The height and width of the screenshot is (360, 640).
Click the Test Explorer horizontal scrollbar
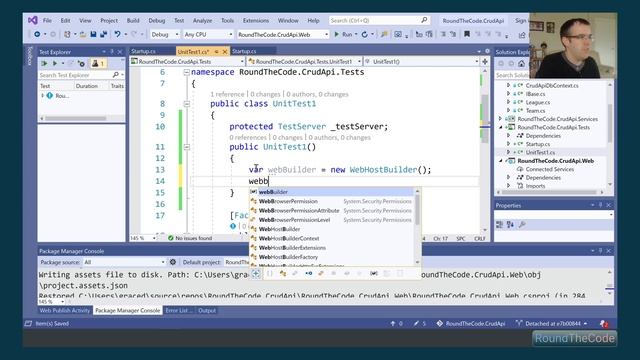76,118
